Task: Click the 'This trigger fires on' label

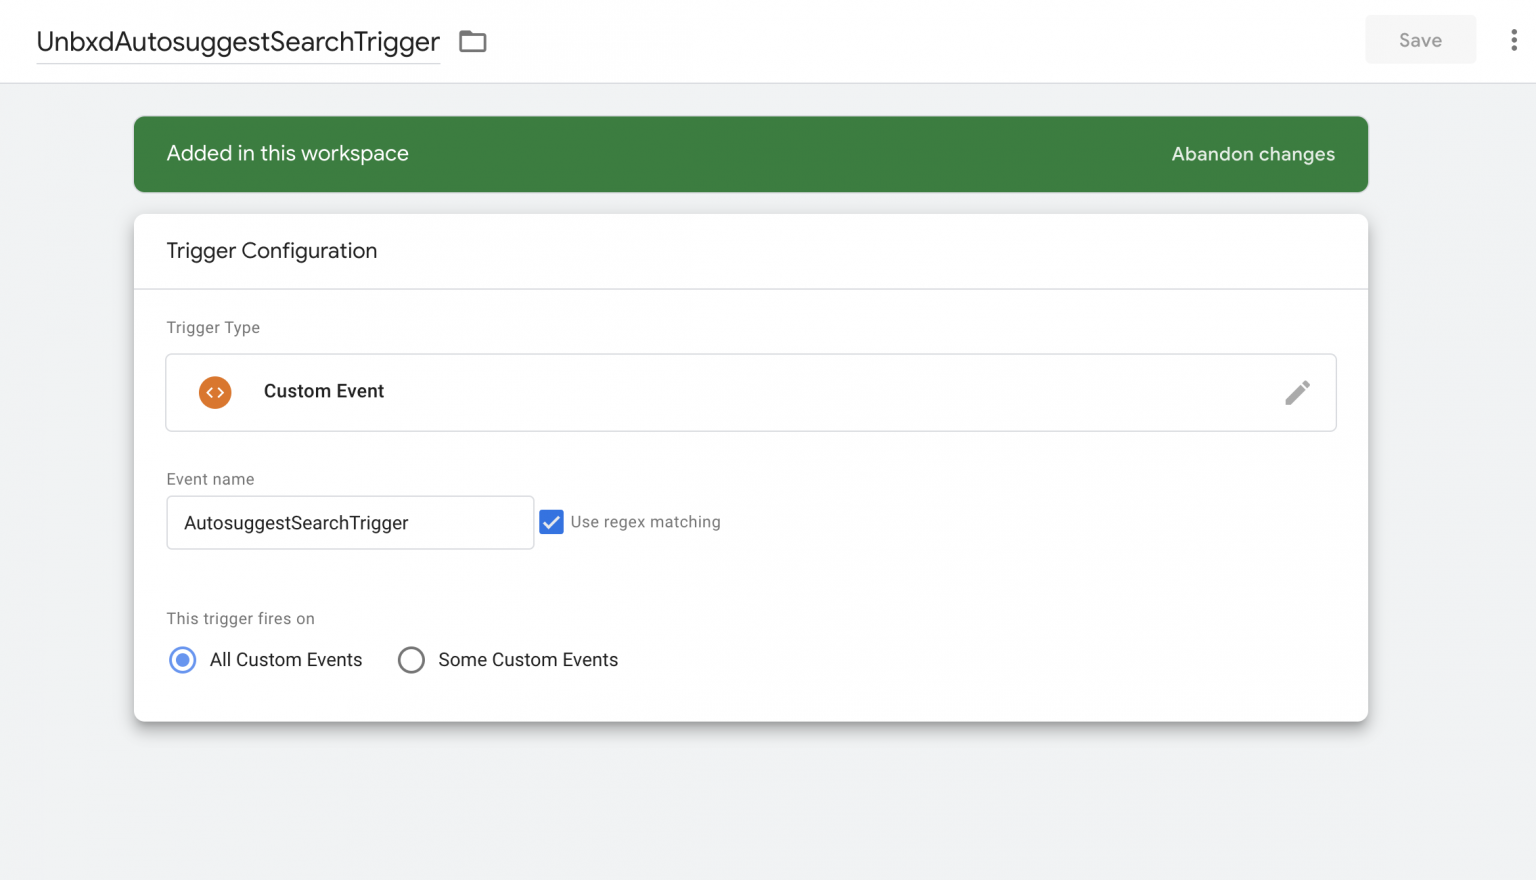Action: (240, 618)
